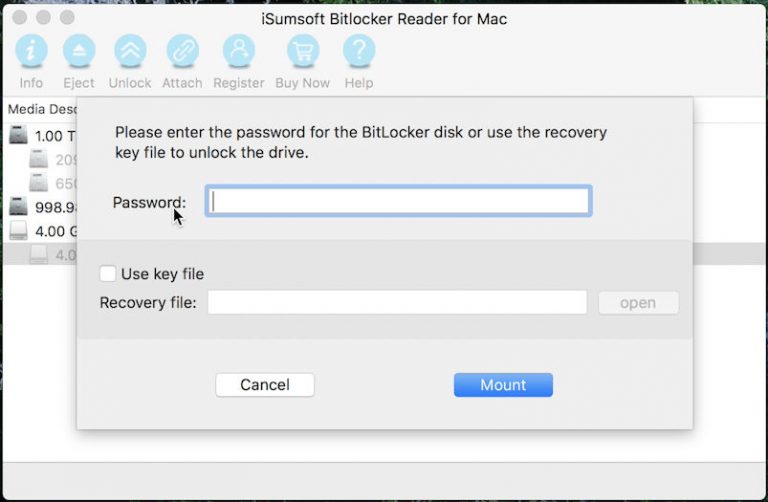Open the Help toolbar icon
Image resolution: width=768 pixels, height=502 pixels.
pos(359,51)
